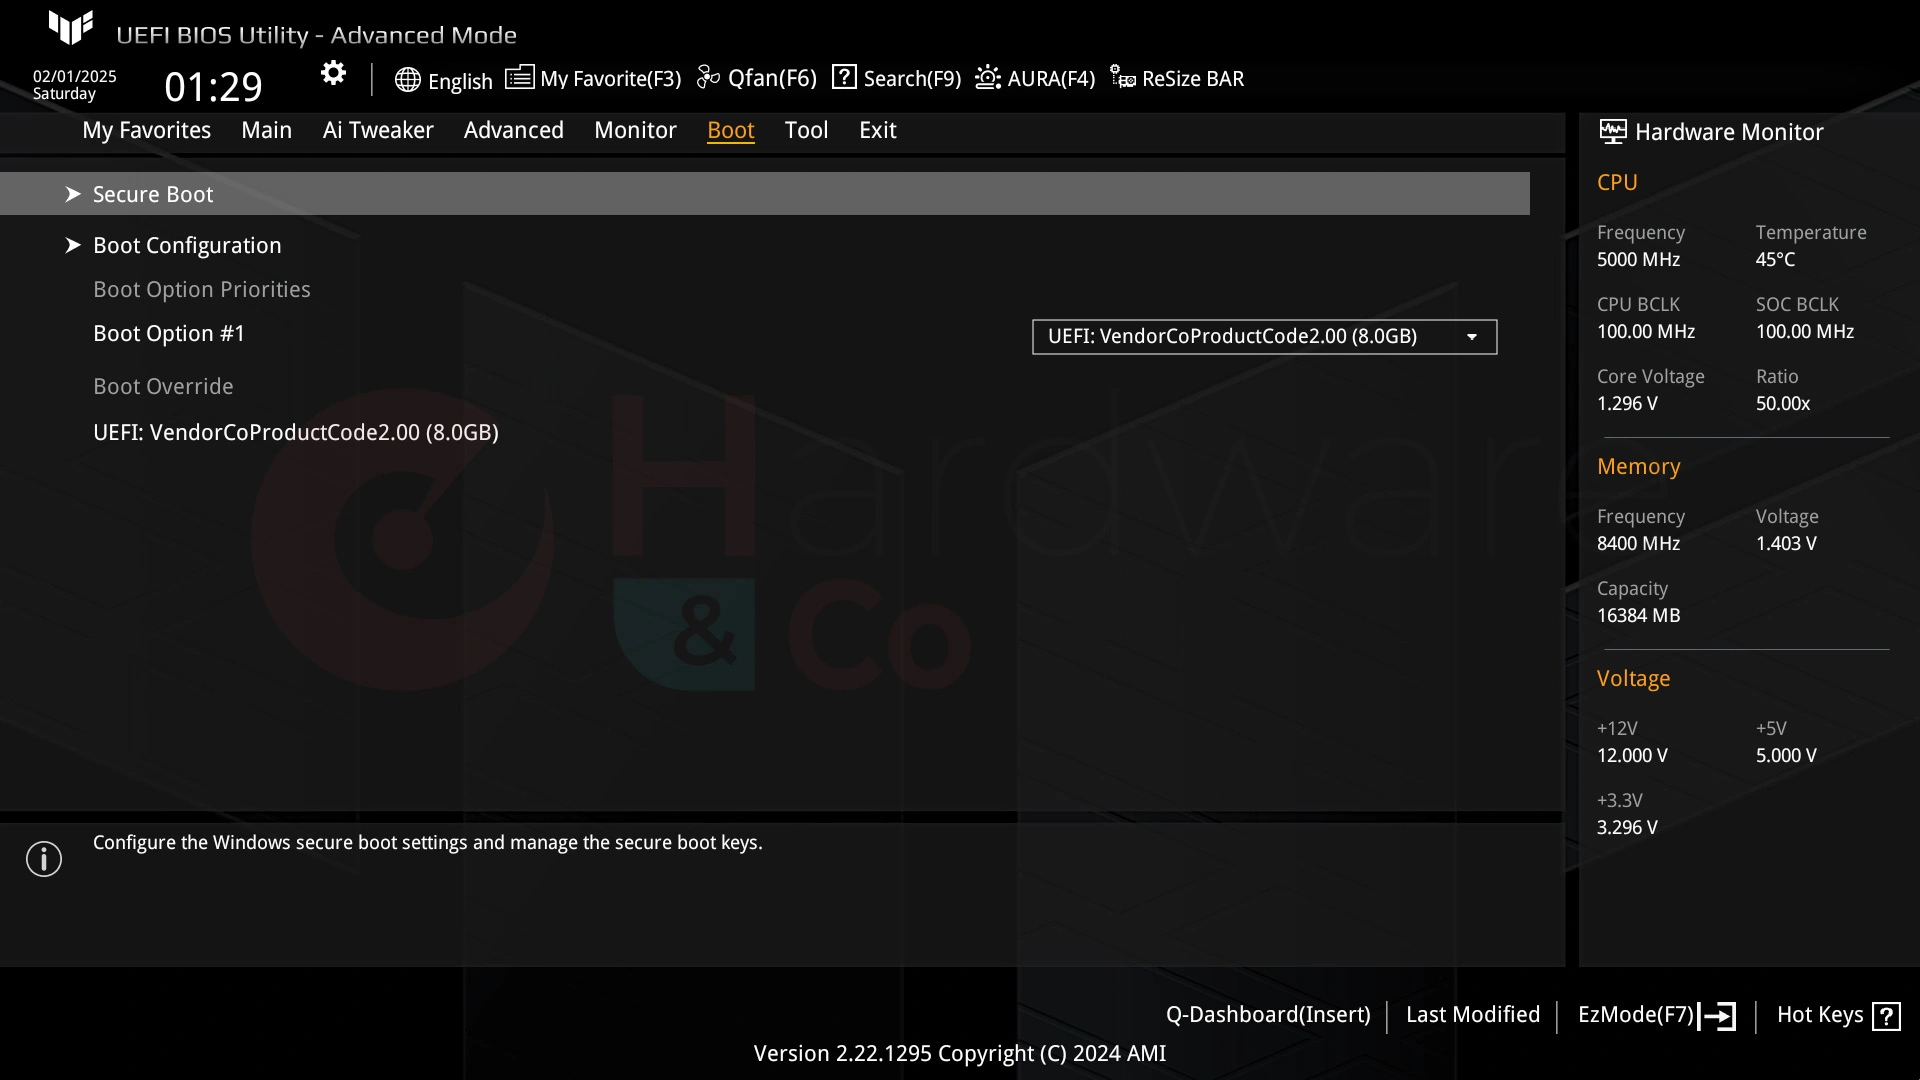Access the ReSize BAR settings

pyautogui.click(x=1178, y=79)
